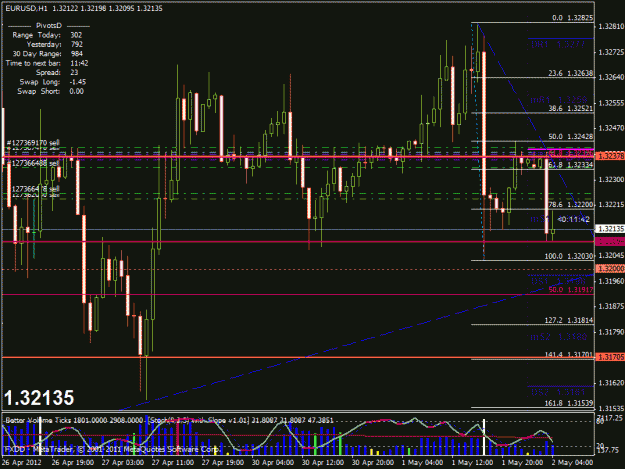Image resolution: width=625 pixels, height=469 pixels.
Task: Click the 1 May 12:00 time label
Action: pyautogui.click(x=472, y=463)
